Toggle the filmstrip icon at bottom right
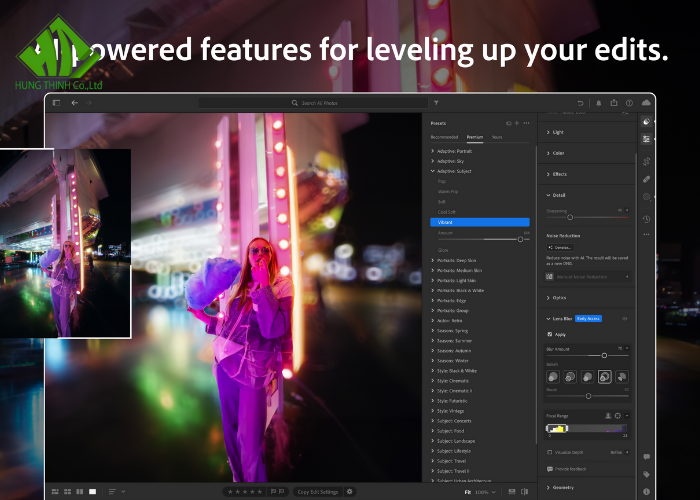This screenshot has height=500, width=700. click(512, 492)
